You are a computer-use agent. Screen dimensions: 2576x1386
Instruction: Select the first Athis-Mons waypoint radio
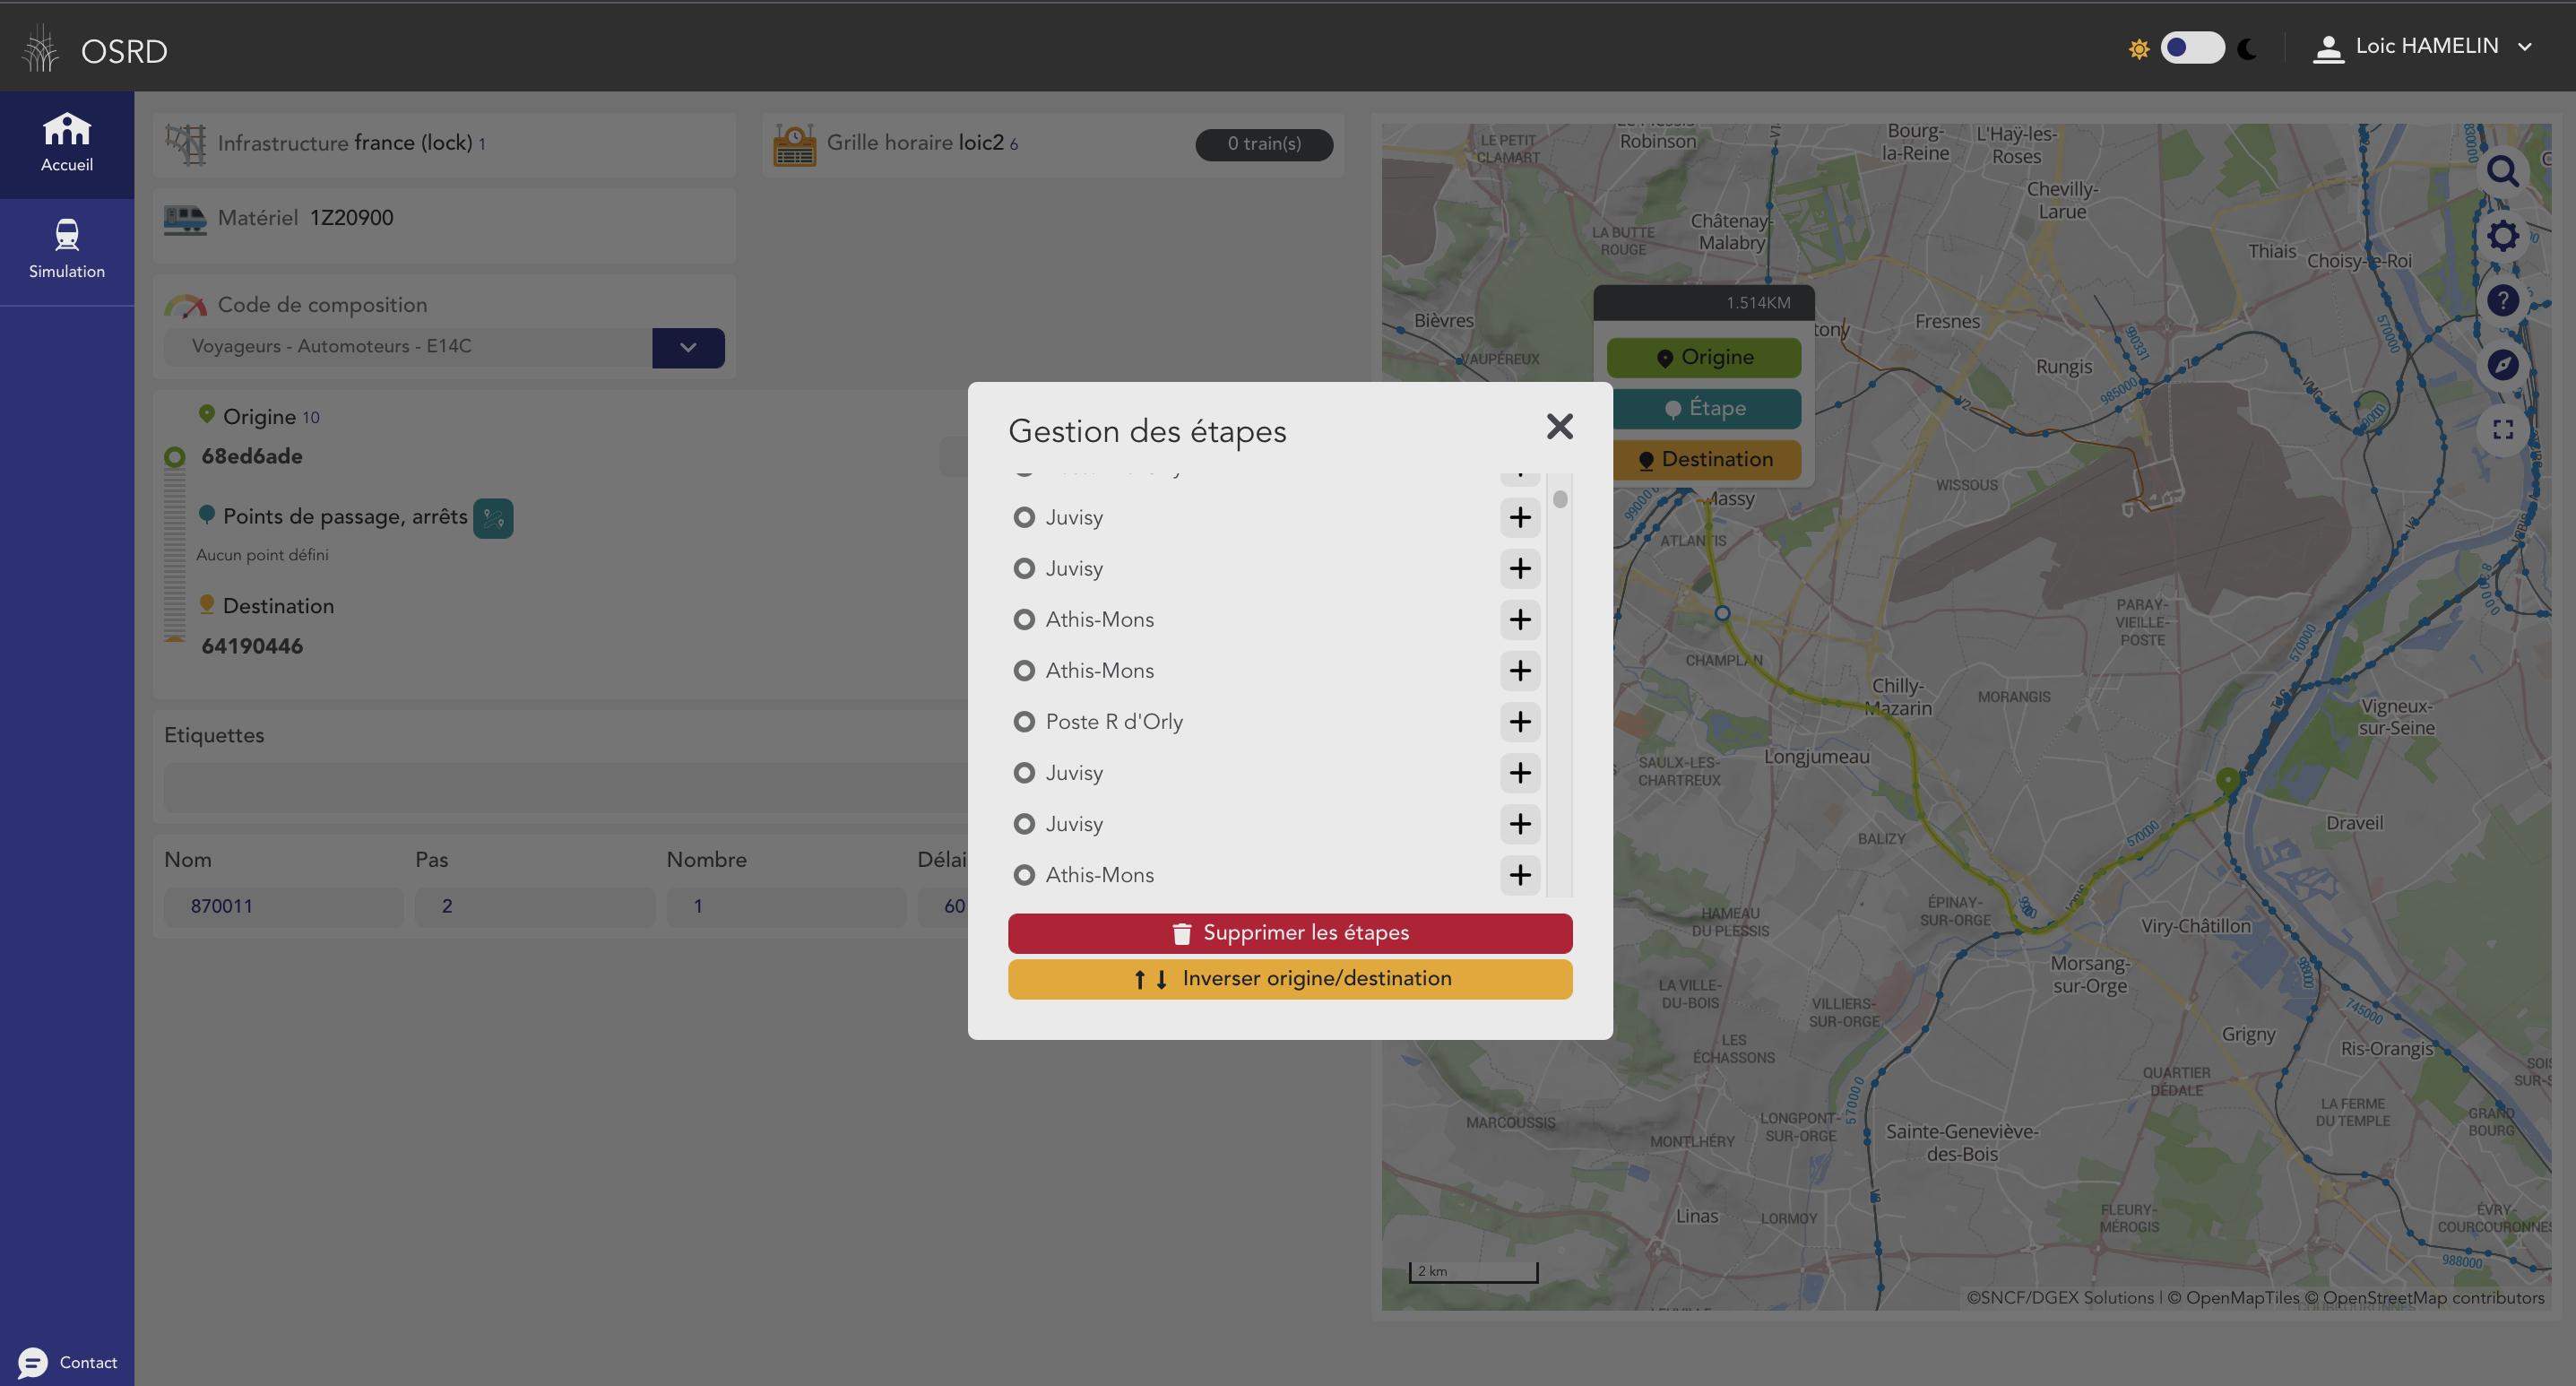pyautogui.click(x=1024, y=619)
